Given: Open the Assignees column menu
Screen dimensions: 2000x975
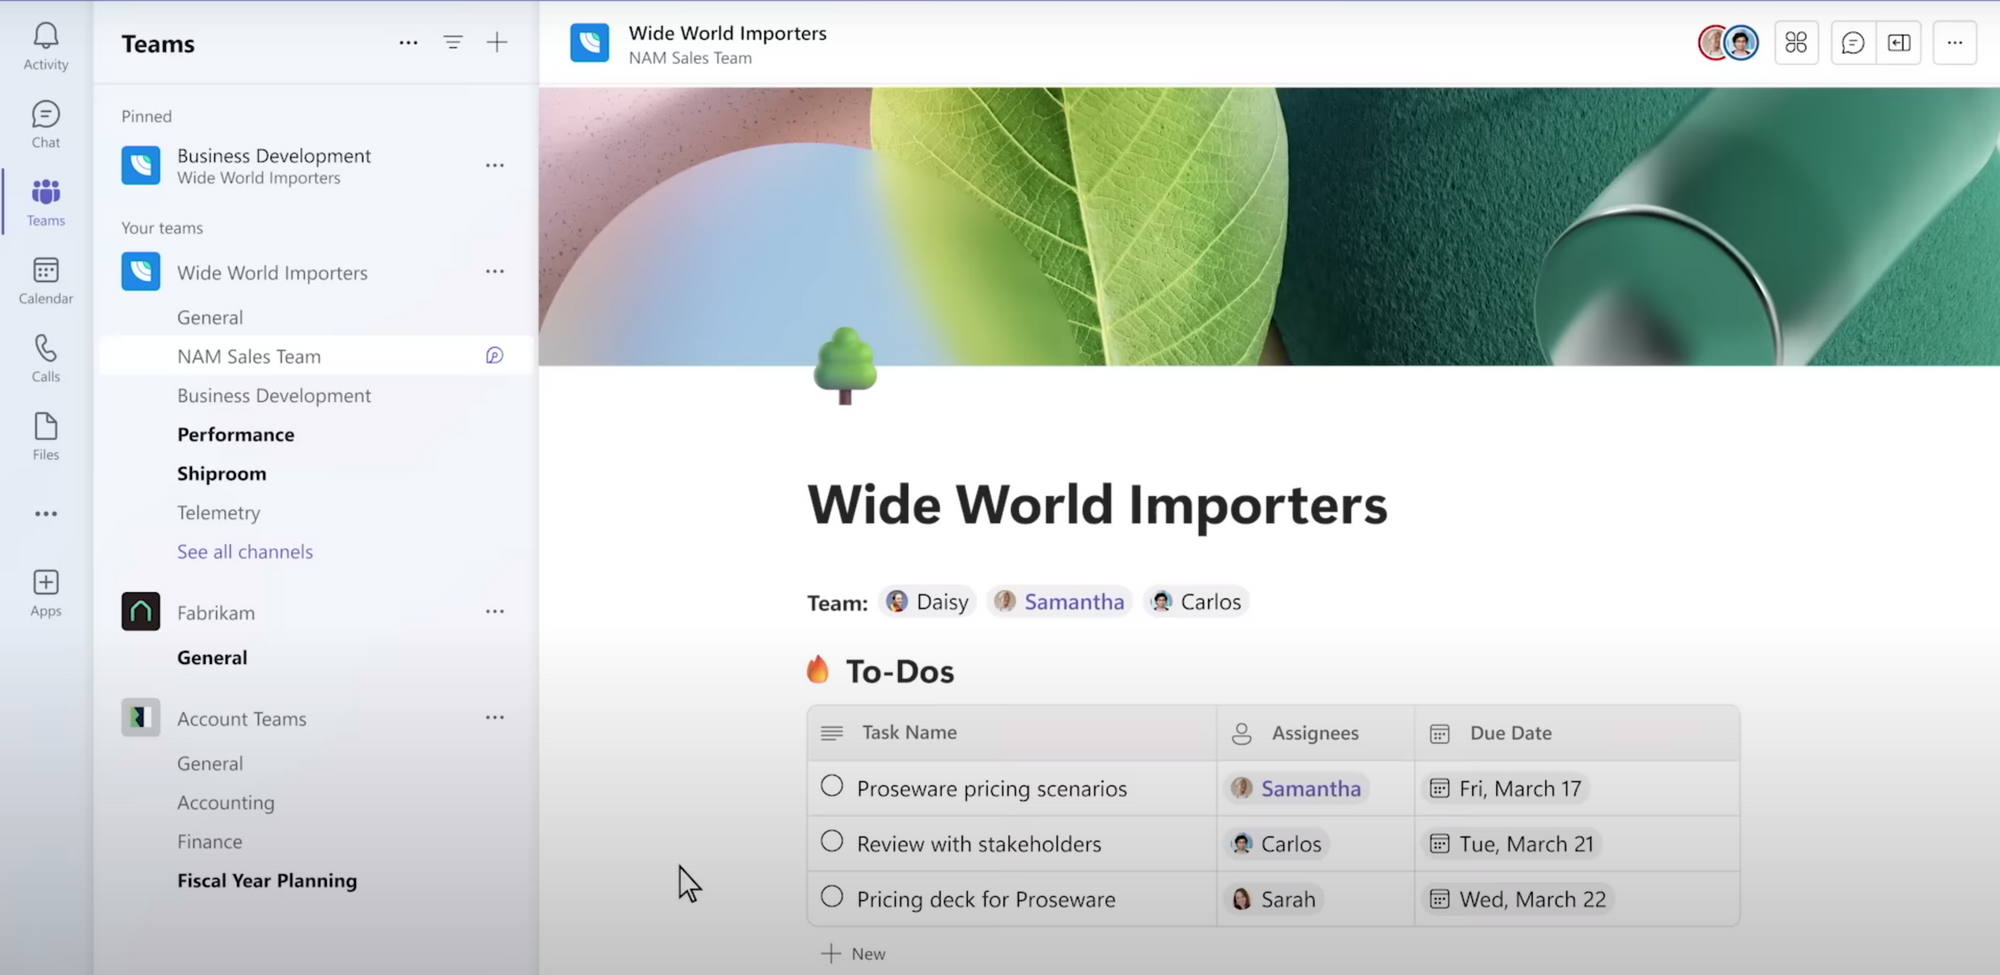Looking at the screenshot, I should coord(1316,733).
